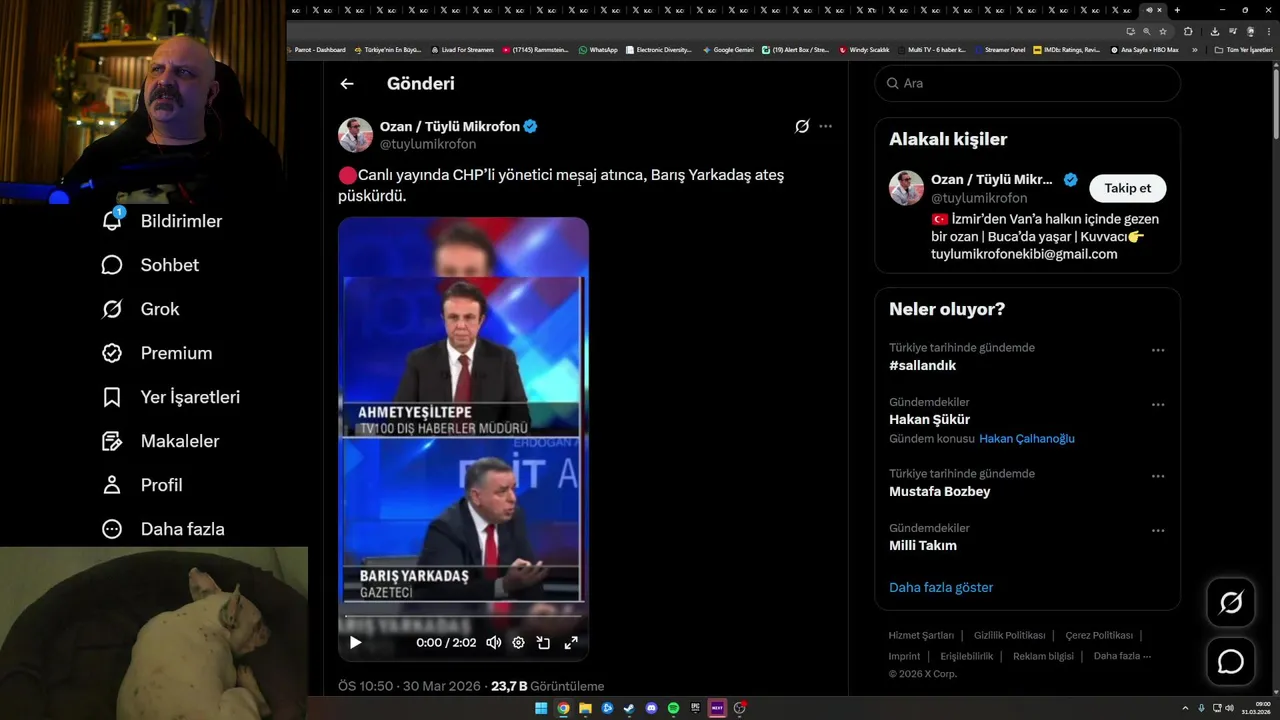Open Chrome three-dot menu
1280x720 pixels.
click(x=1269, y=31)
